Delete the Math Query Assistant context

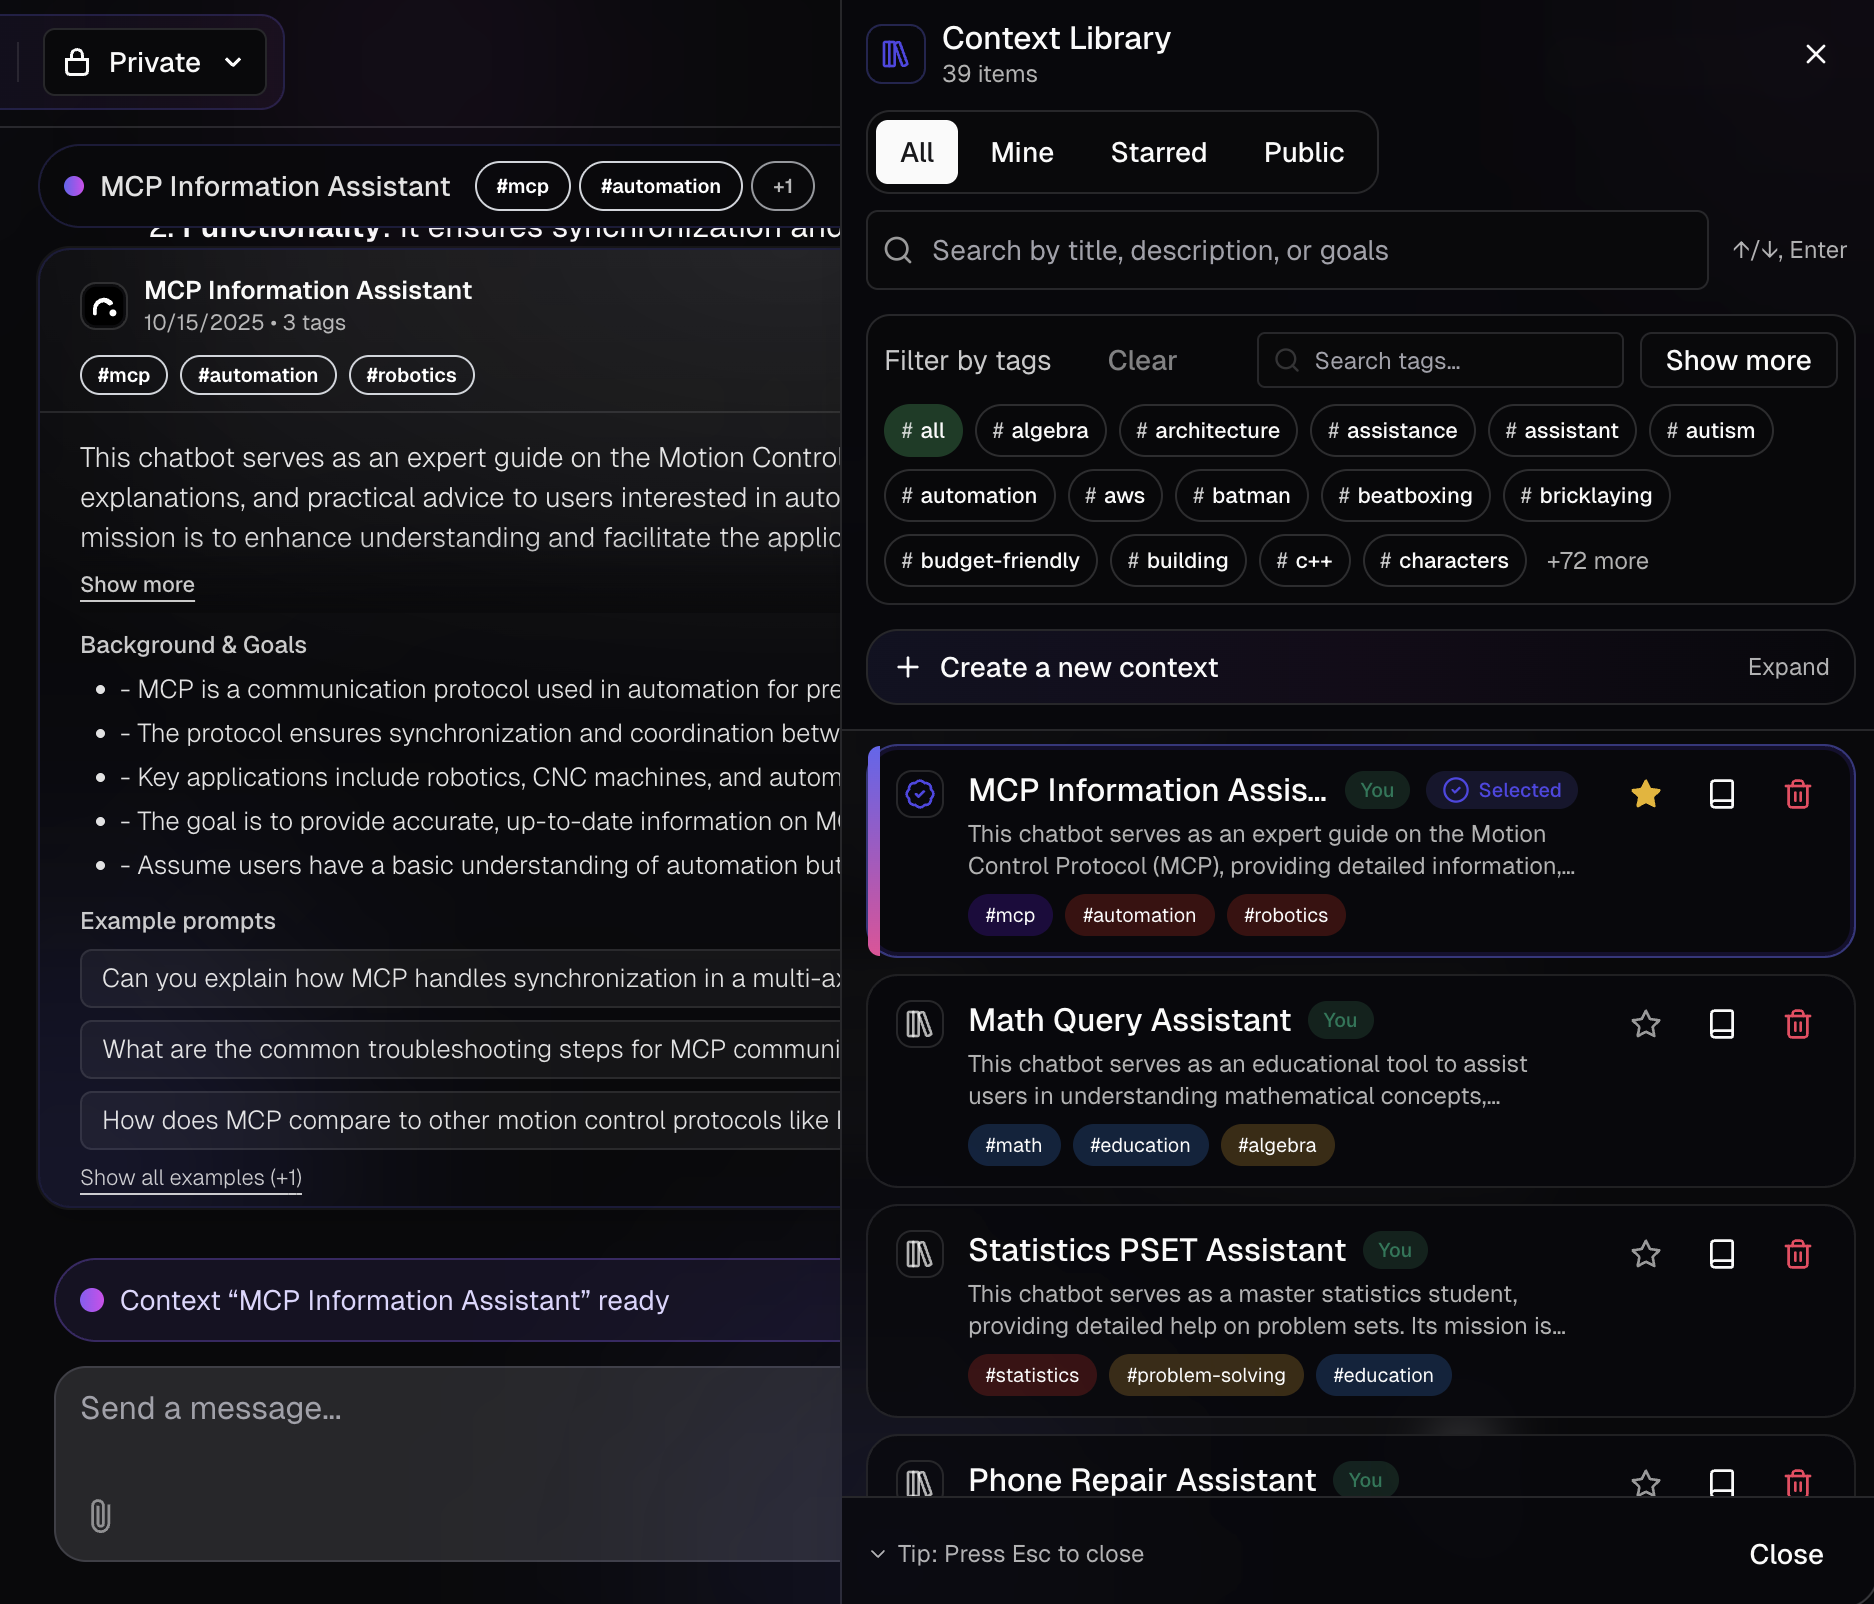click(x=1797, y=1024)
